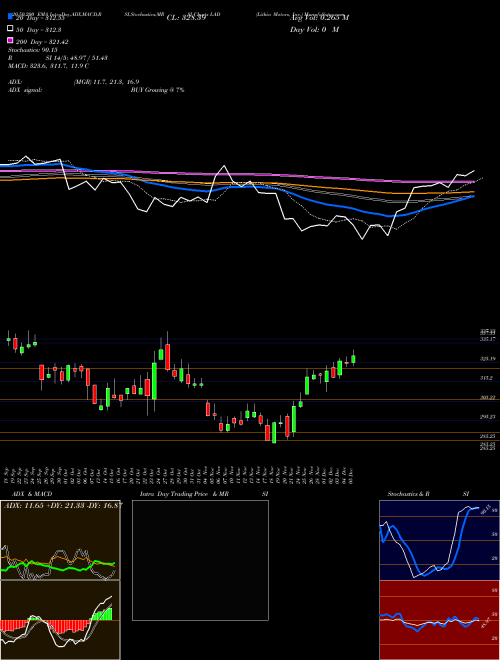Click the 'Stochastics & R' panel title
The width and height of the screenshot is (500, 660).
[408, 494]
